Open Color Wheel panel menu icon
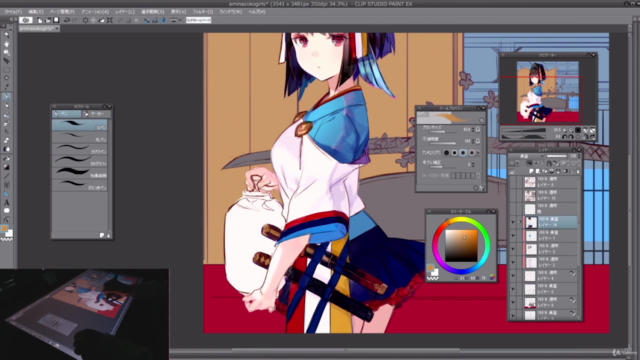Image resolution: width=640 pixels, height=360 pixels. tap(429, 211)
